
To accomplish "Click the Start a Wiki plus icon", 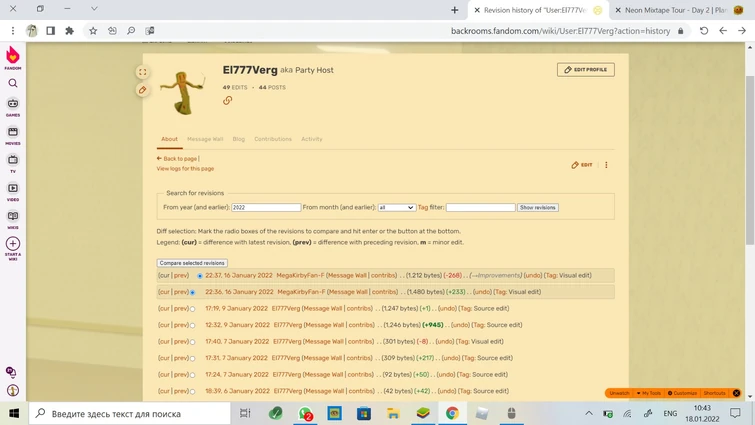I will coord(13,244).
